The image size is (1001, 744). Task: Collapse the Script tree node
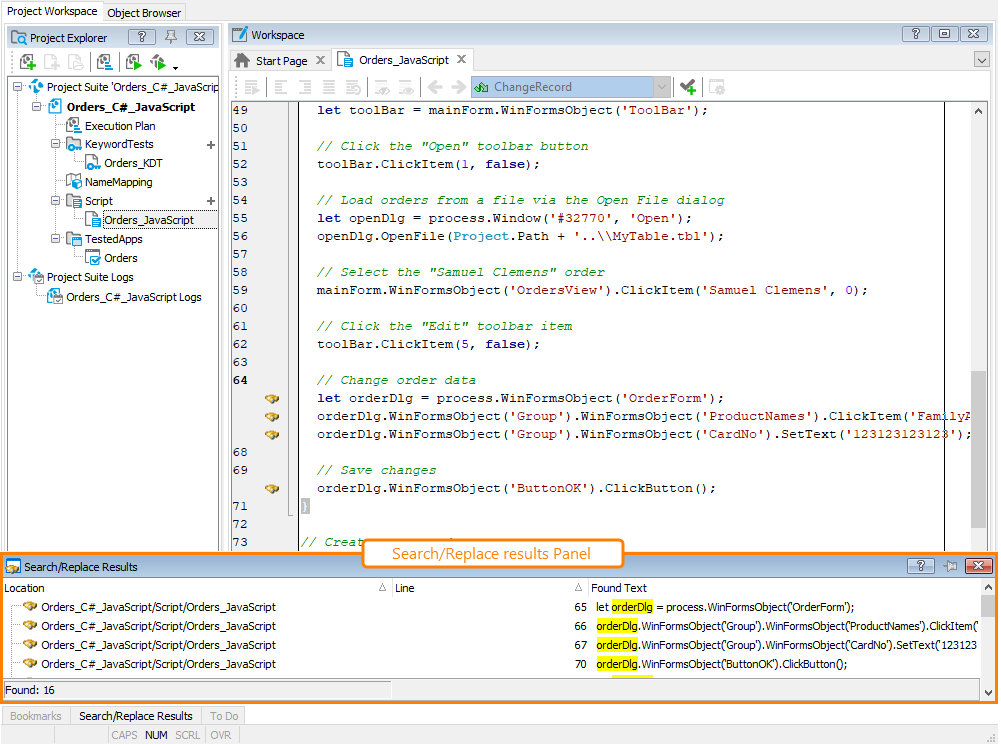click(56, 201)
